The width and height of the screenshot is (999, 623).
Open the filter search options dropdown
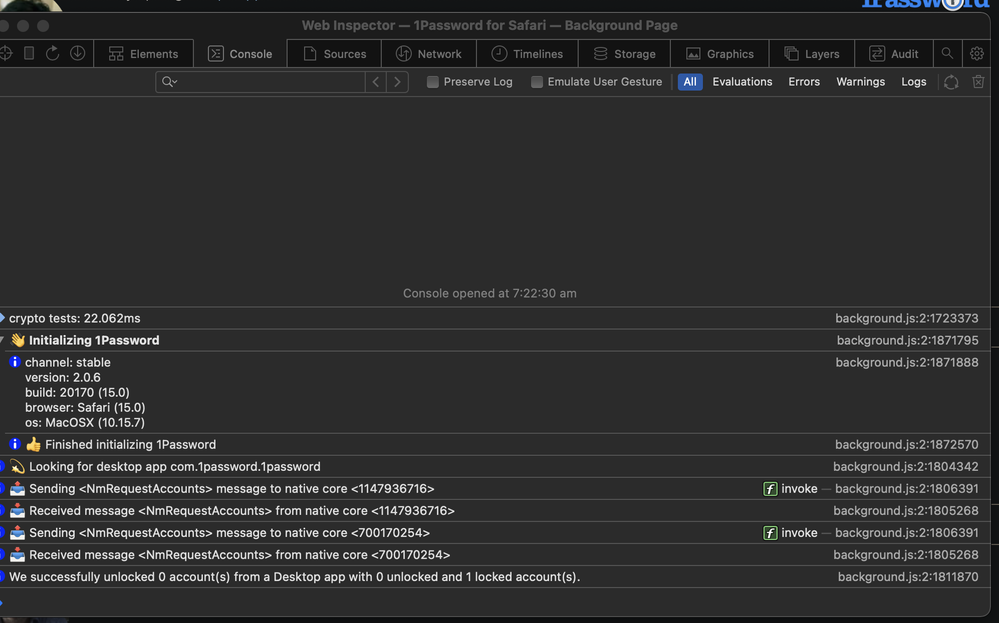[x=169, y=82]
